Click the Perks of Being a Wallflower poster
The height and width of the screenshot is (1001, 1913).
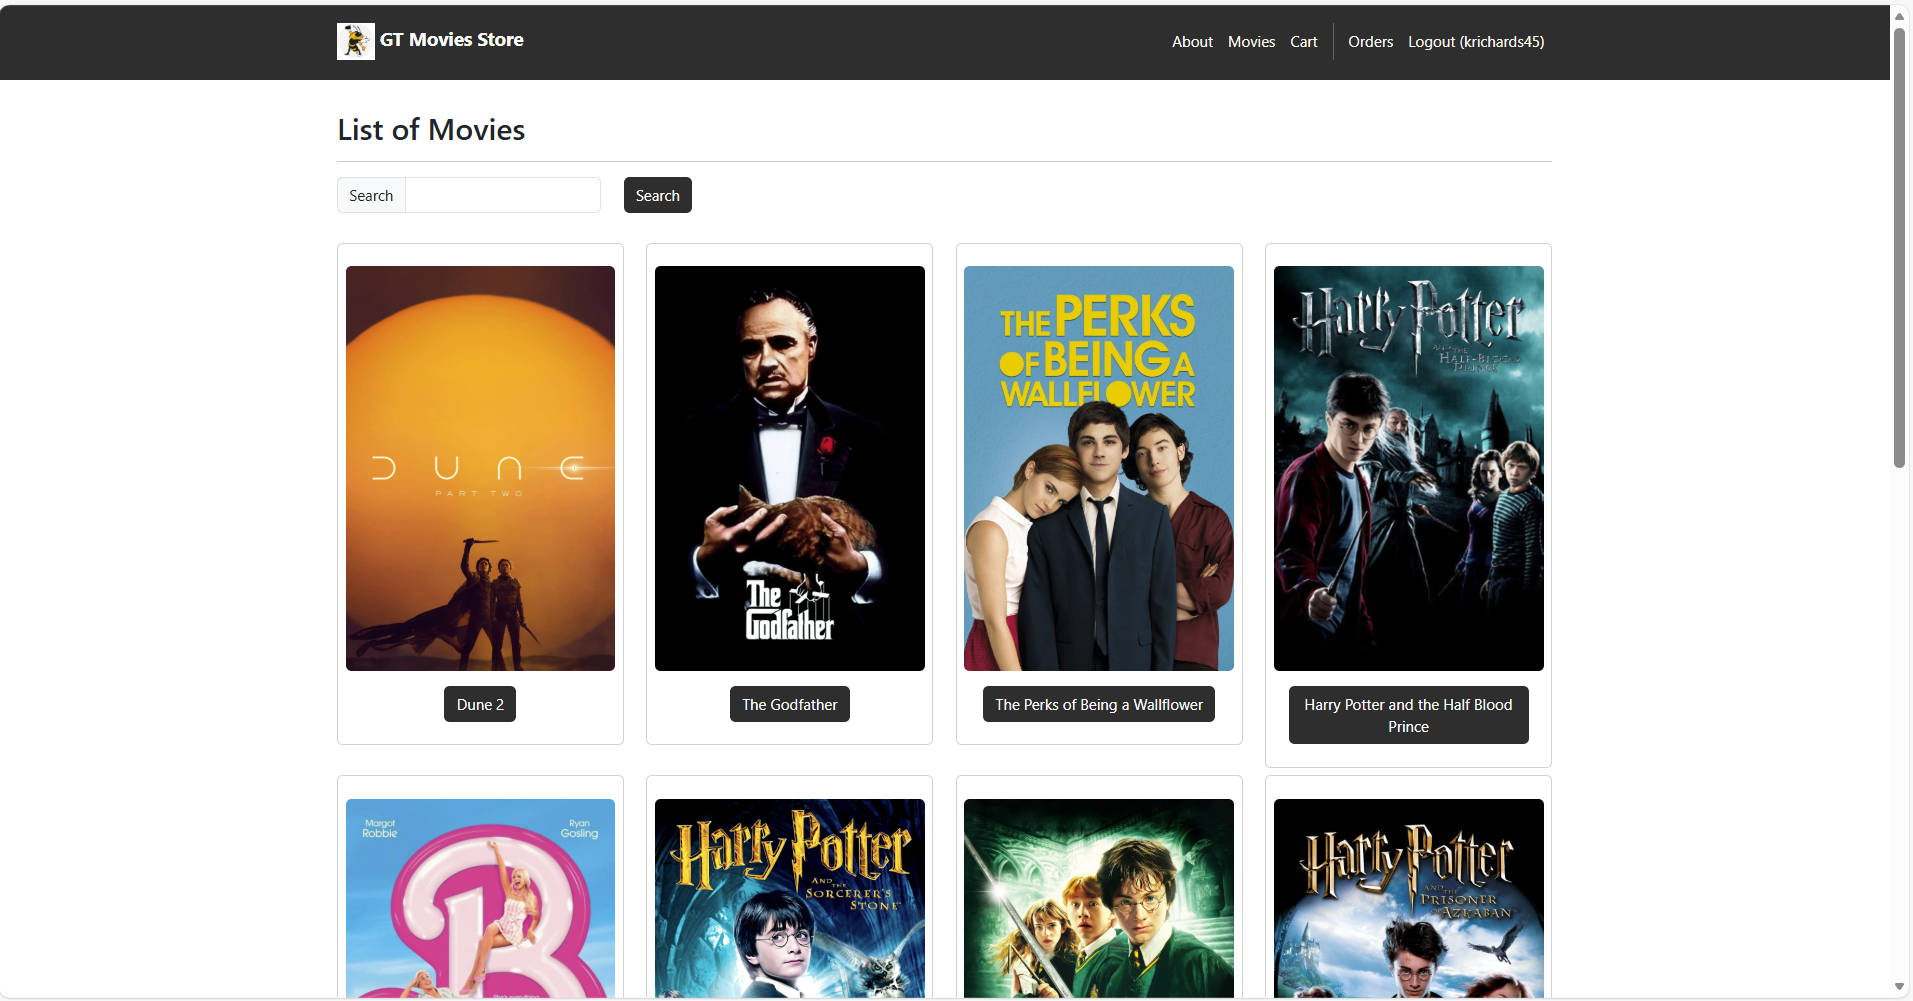click(1099, 468)
